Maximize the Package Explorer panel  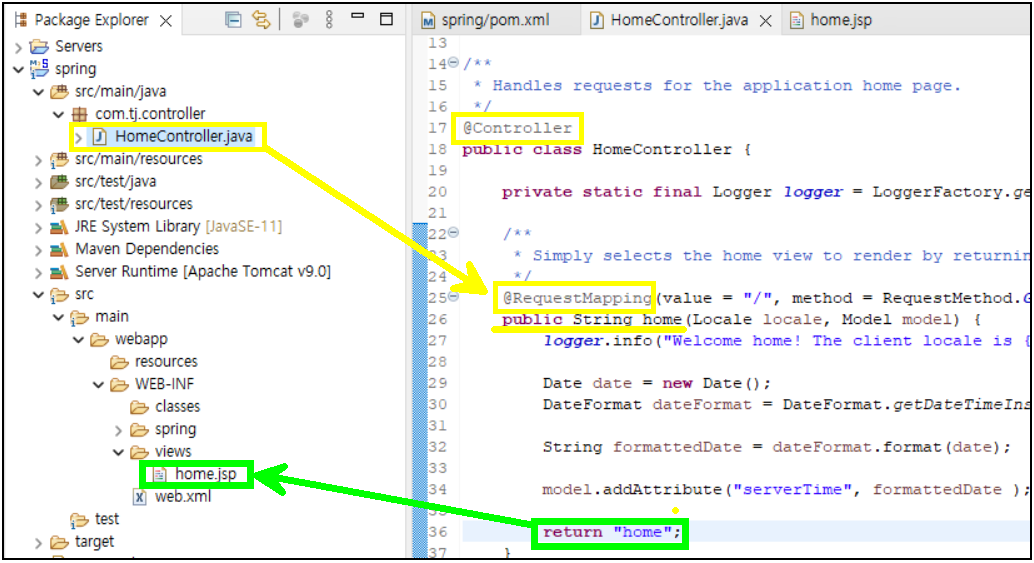[x=386, y=19]
